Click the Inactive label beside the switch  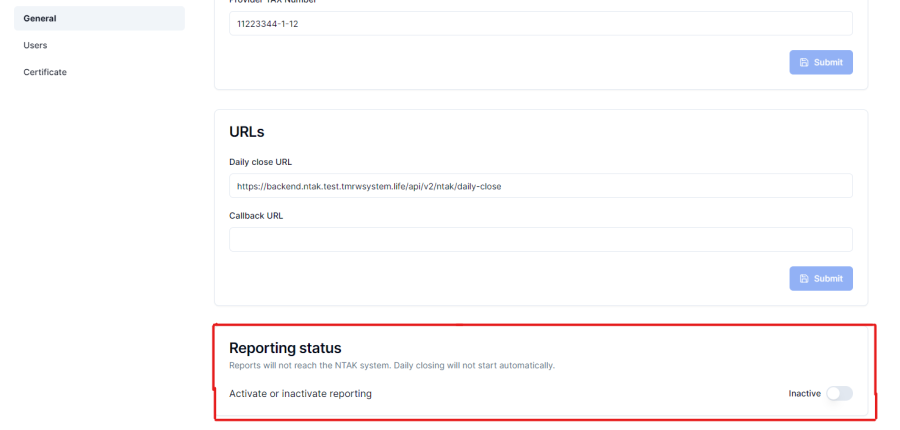(x=804, y=393)
